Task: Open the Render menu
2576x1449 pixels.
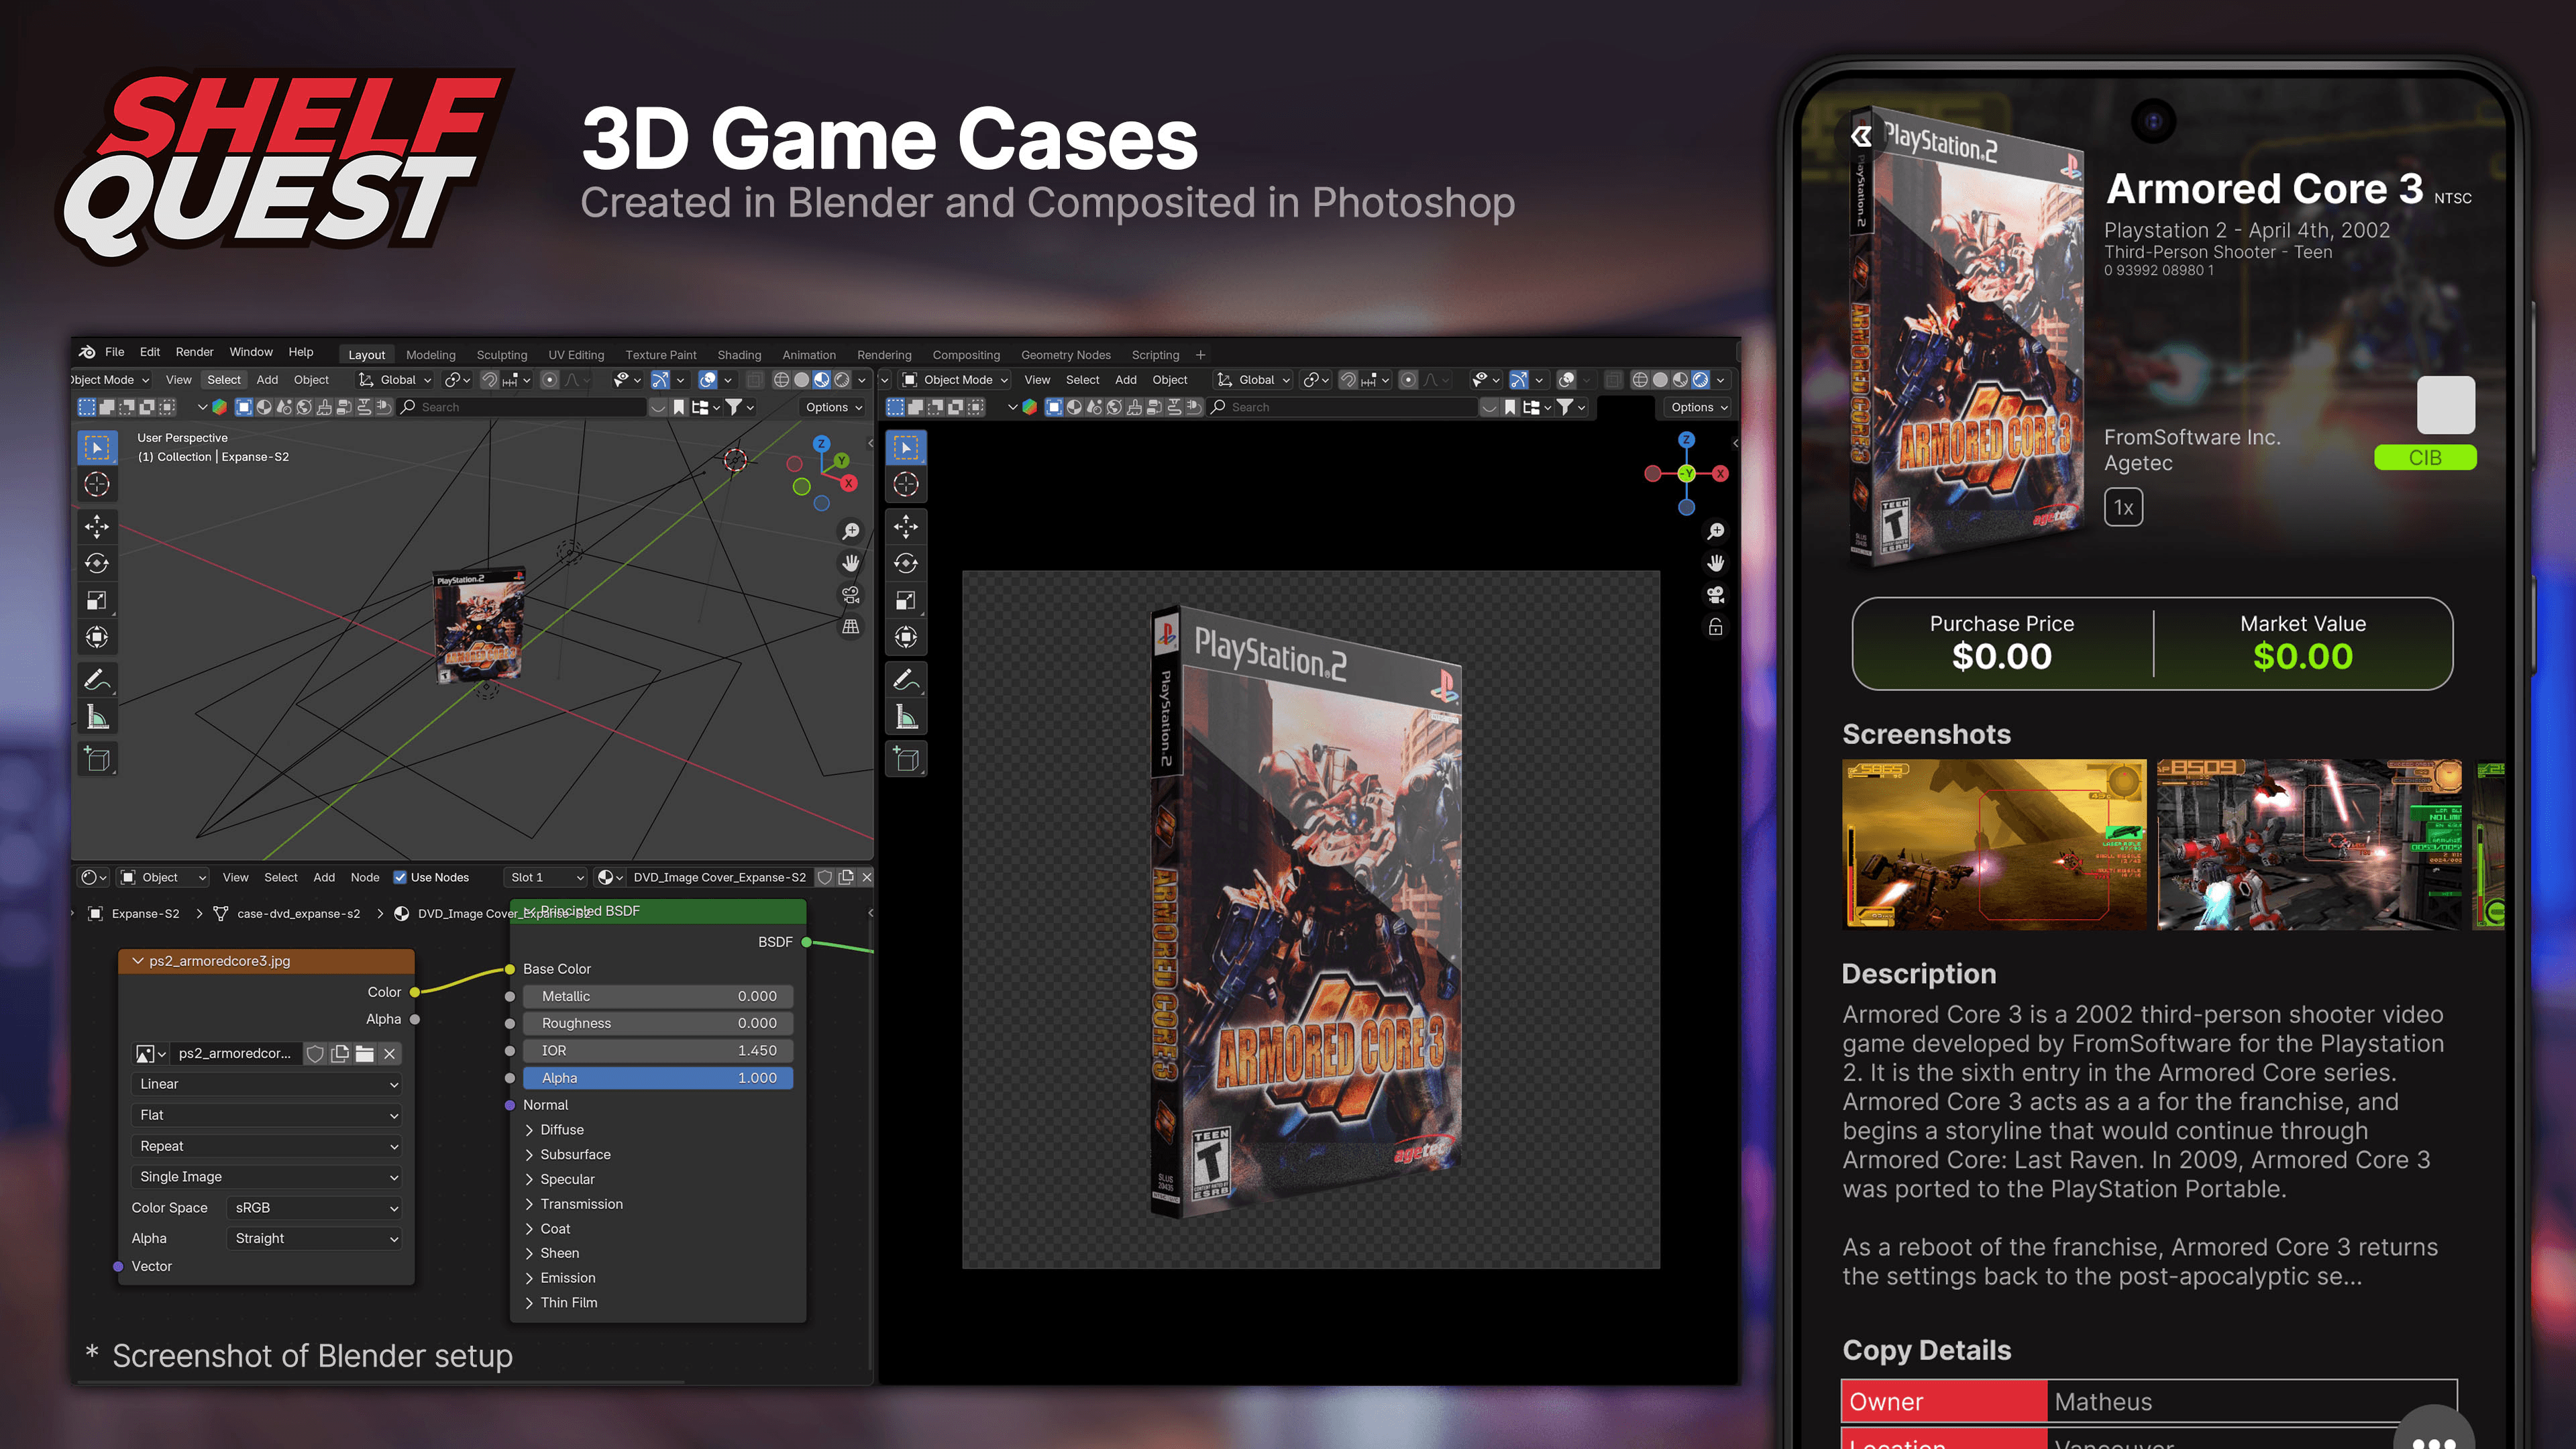Action: click(x=194, y=352)
